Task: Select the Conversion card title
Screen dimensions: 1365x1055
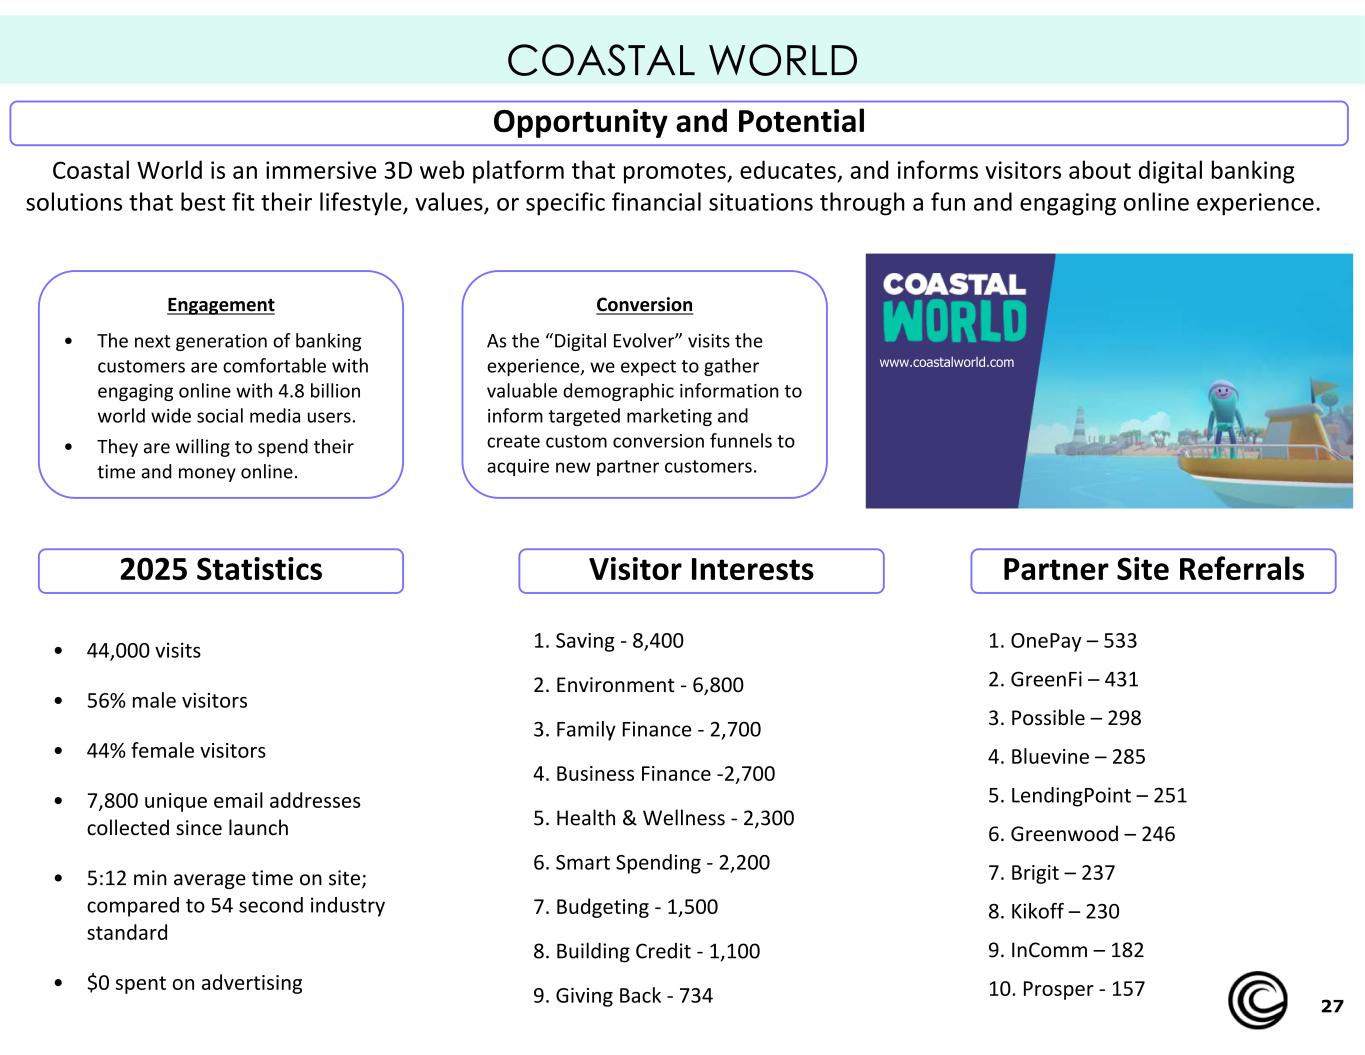Action: coord(644,305)
